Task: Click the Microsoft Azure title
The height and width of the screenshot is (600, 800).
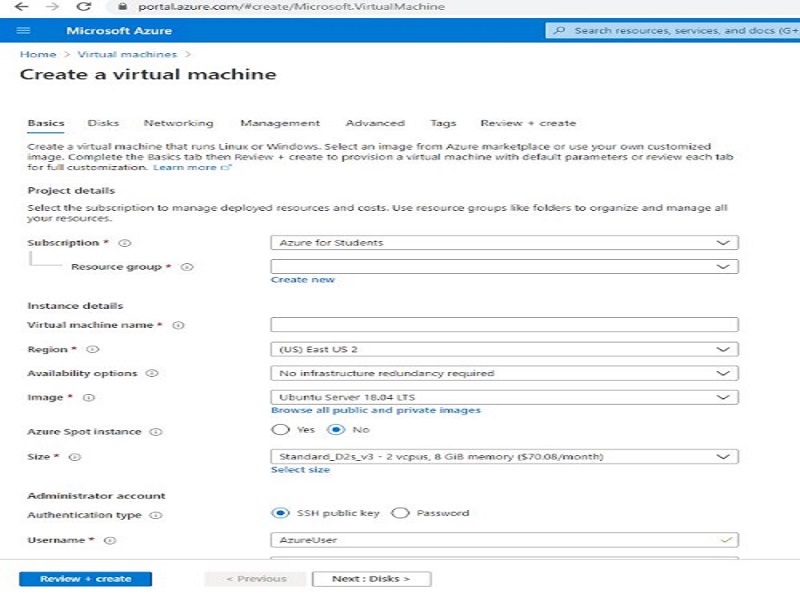Action: pyautogui.click(x=119, y=31)
